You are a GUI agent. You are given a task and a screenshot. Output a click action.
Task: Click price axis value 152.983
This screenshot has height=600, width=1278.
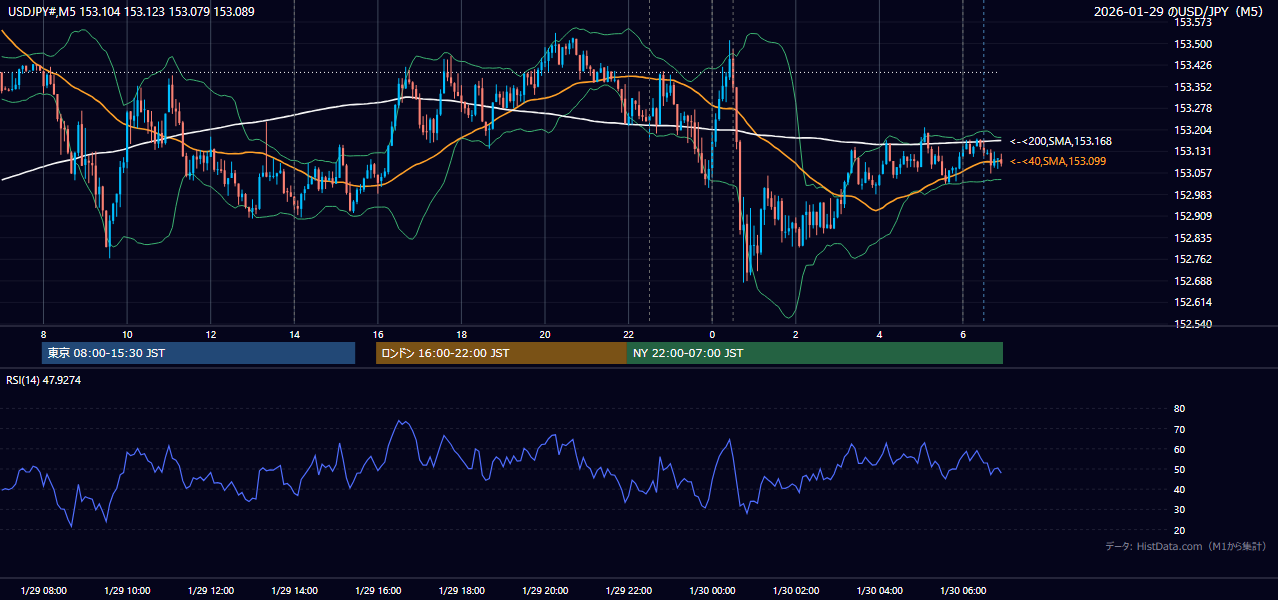[x=1192, y=195]
